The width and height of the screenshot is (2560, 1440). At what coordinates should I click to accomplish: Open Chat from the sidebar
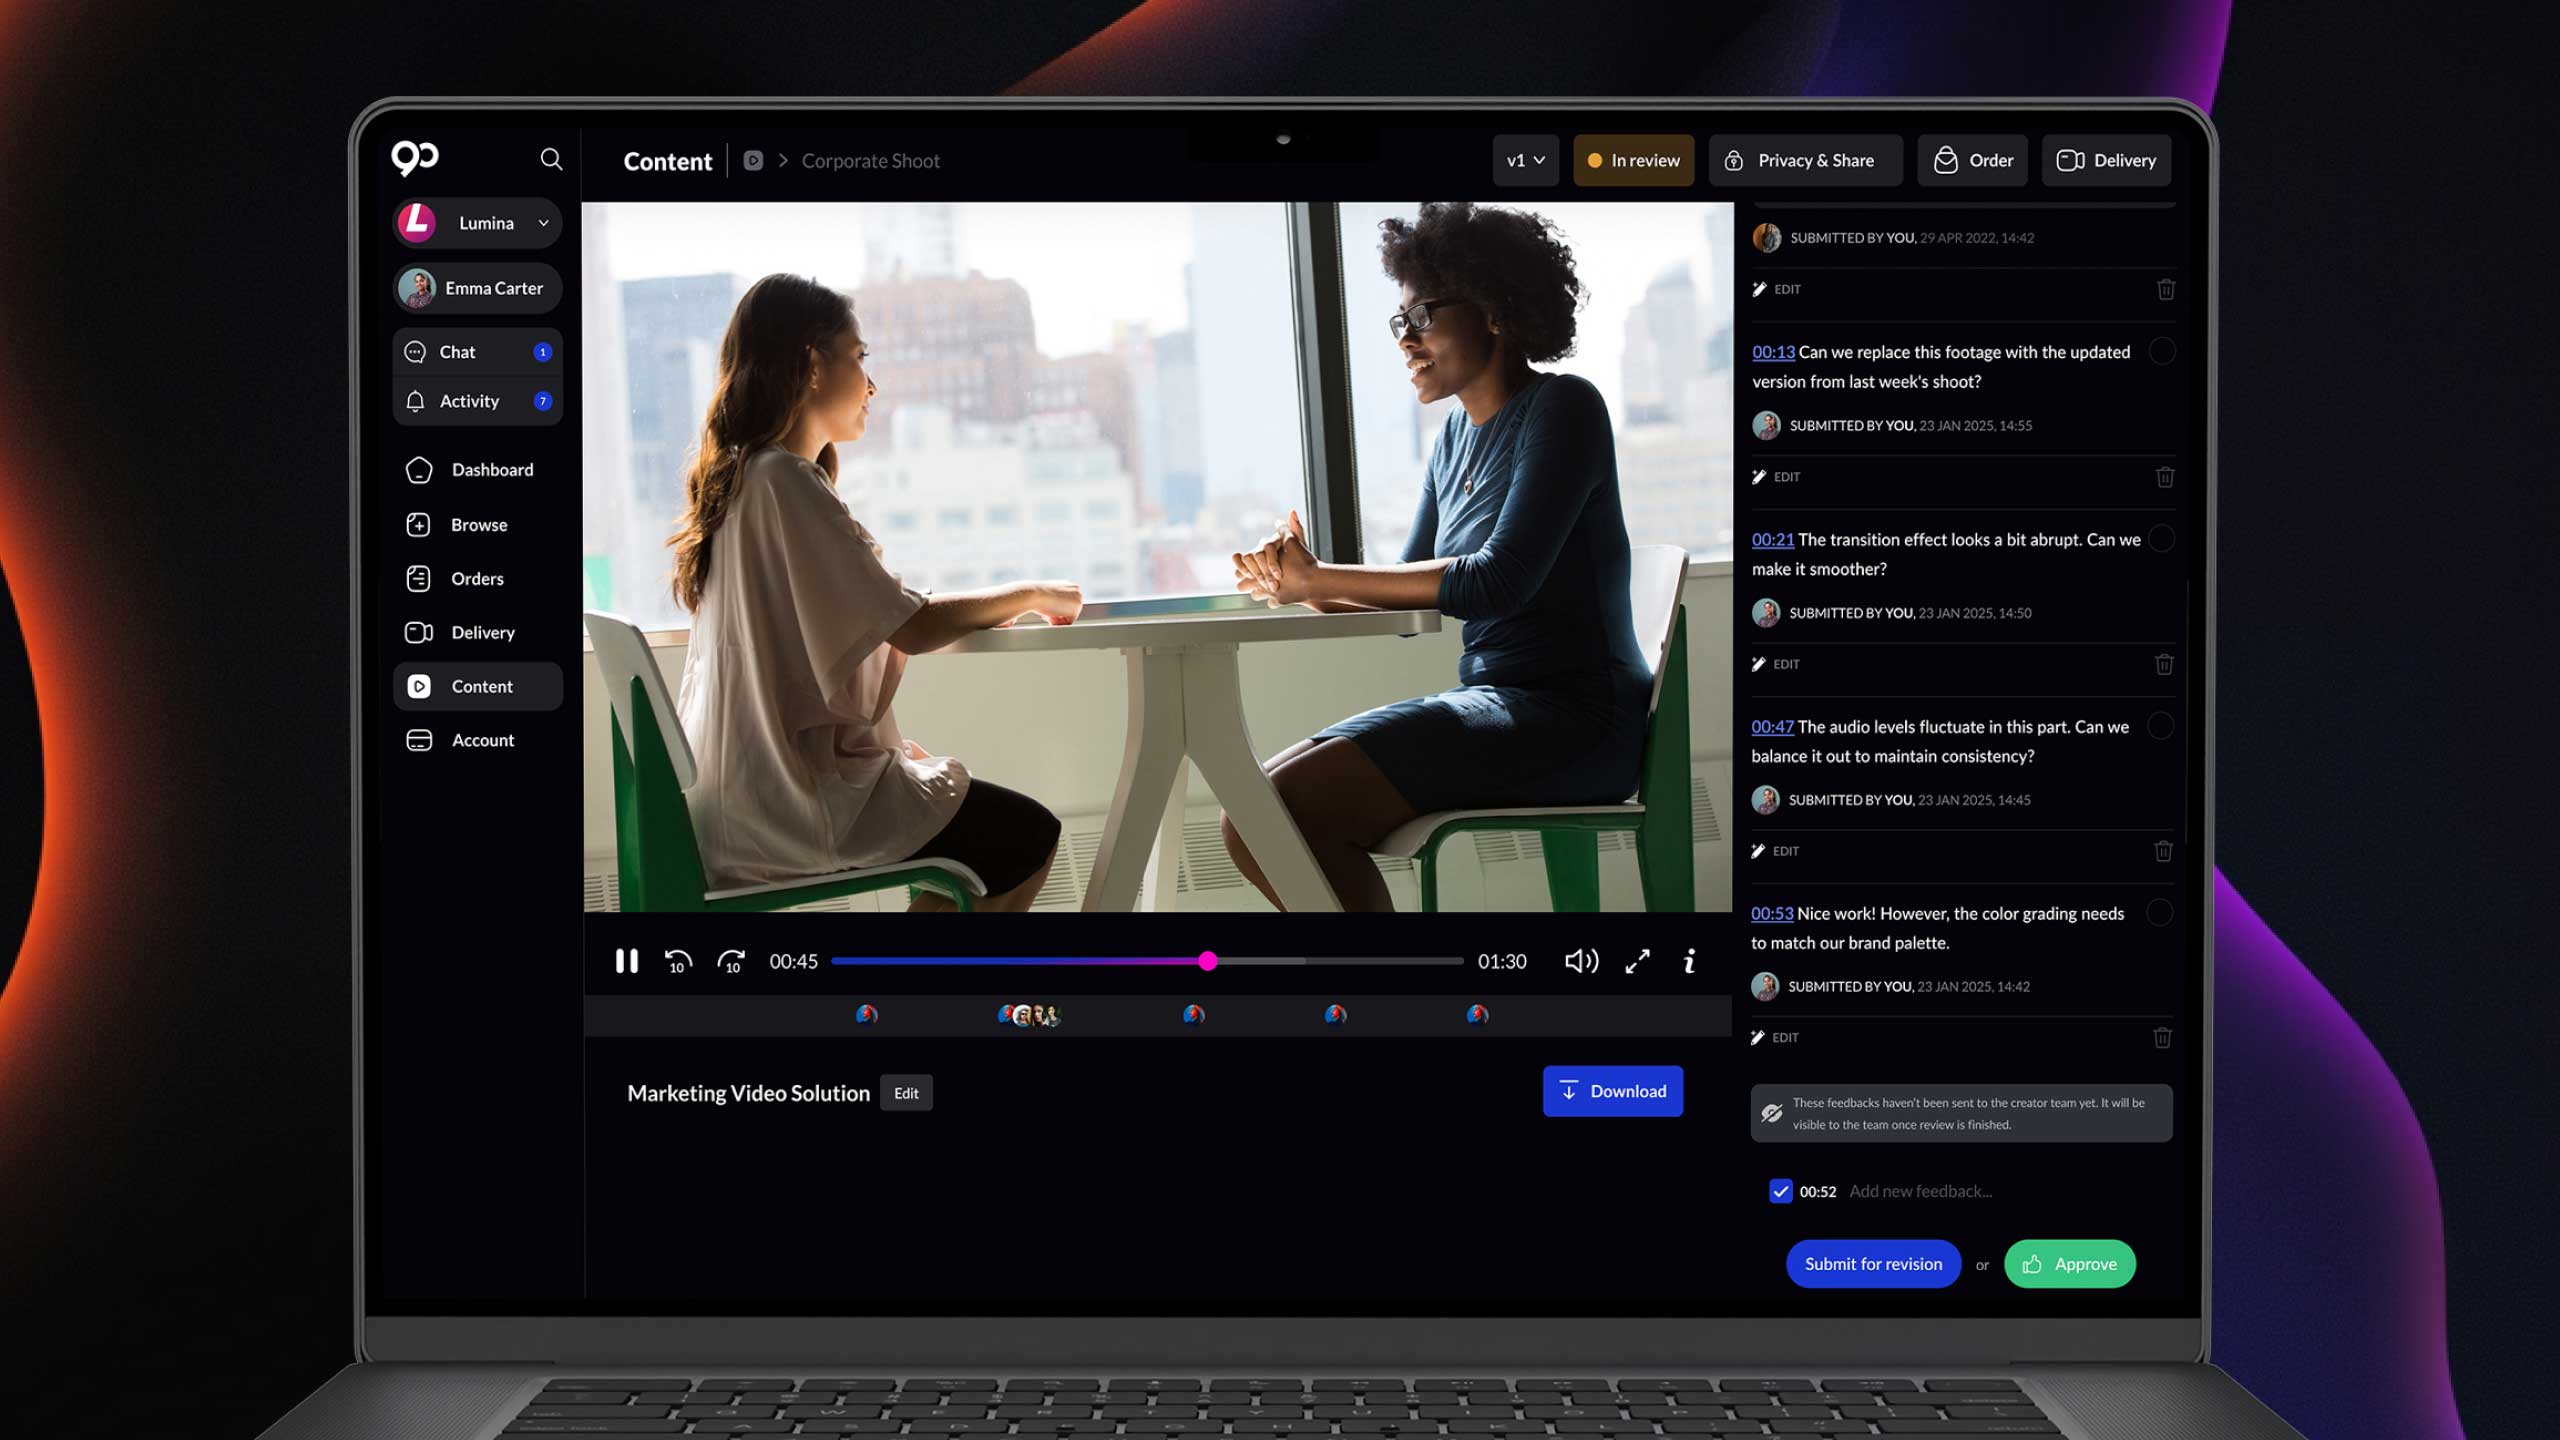[x=477, y=352]
